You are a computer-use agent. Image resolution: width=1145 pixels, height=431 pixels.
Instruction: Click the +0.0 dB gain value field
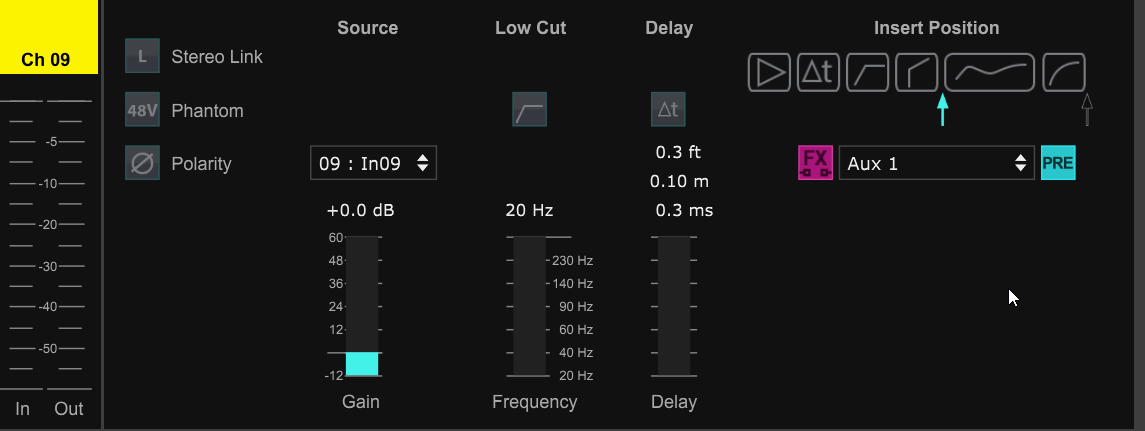[x=361, y=211]
